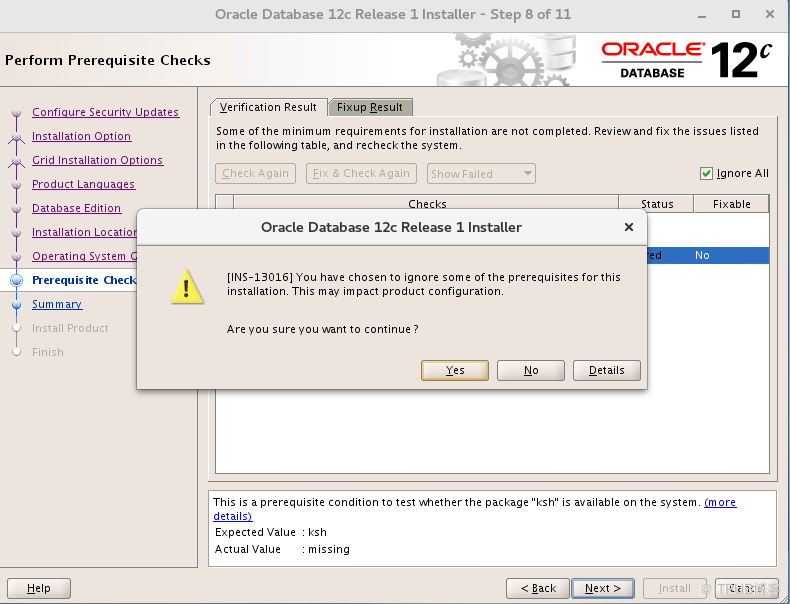Go to the Summary step

[57, 304]
